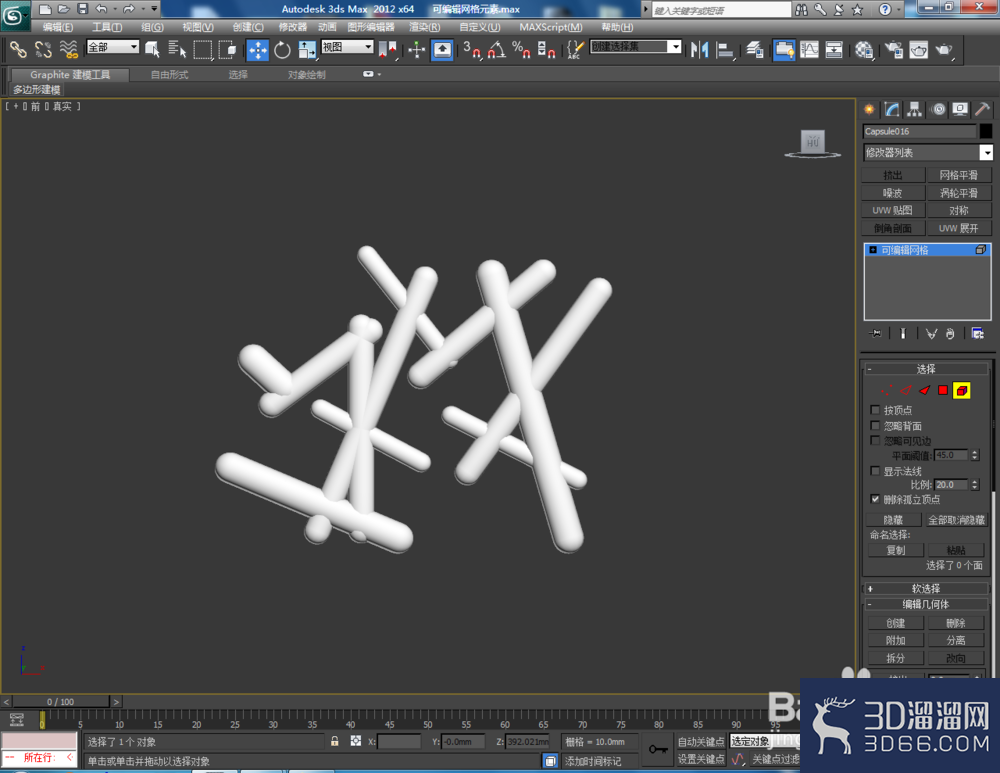Open the 编辑(E) menu

coord(58,27)
